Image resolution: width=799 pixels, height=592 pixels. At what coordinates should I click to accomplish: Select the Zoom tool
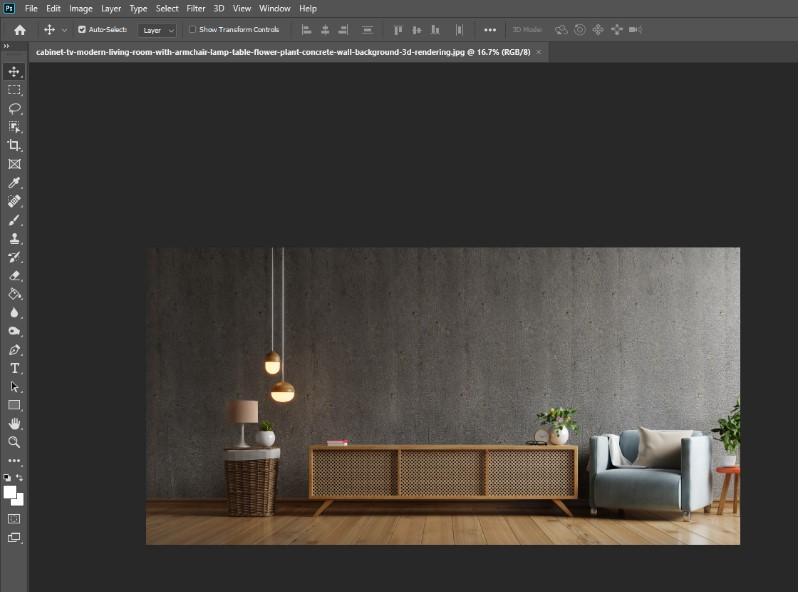coord(14,442)
